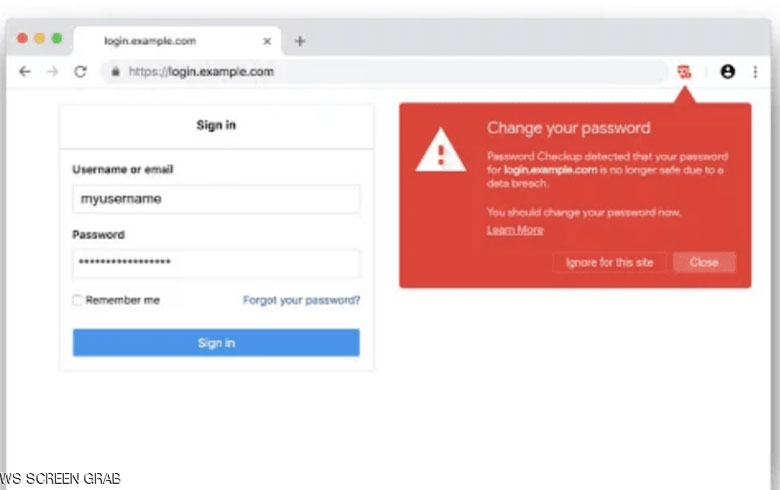Screen dimensions: 780x490
Task: Open the Chrome three-dot menu
Action: 755,72
